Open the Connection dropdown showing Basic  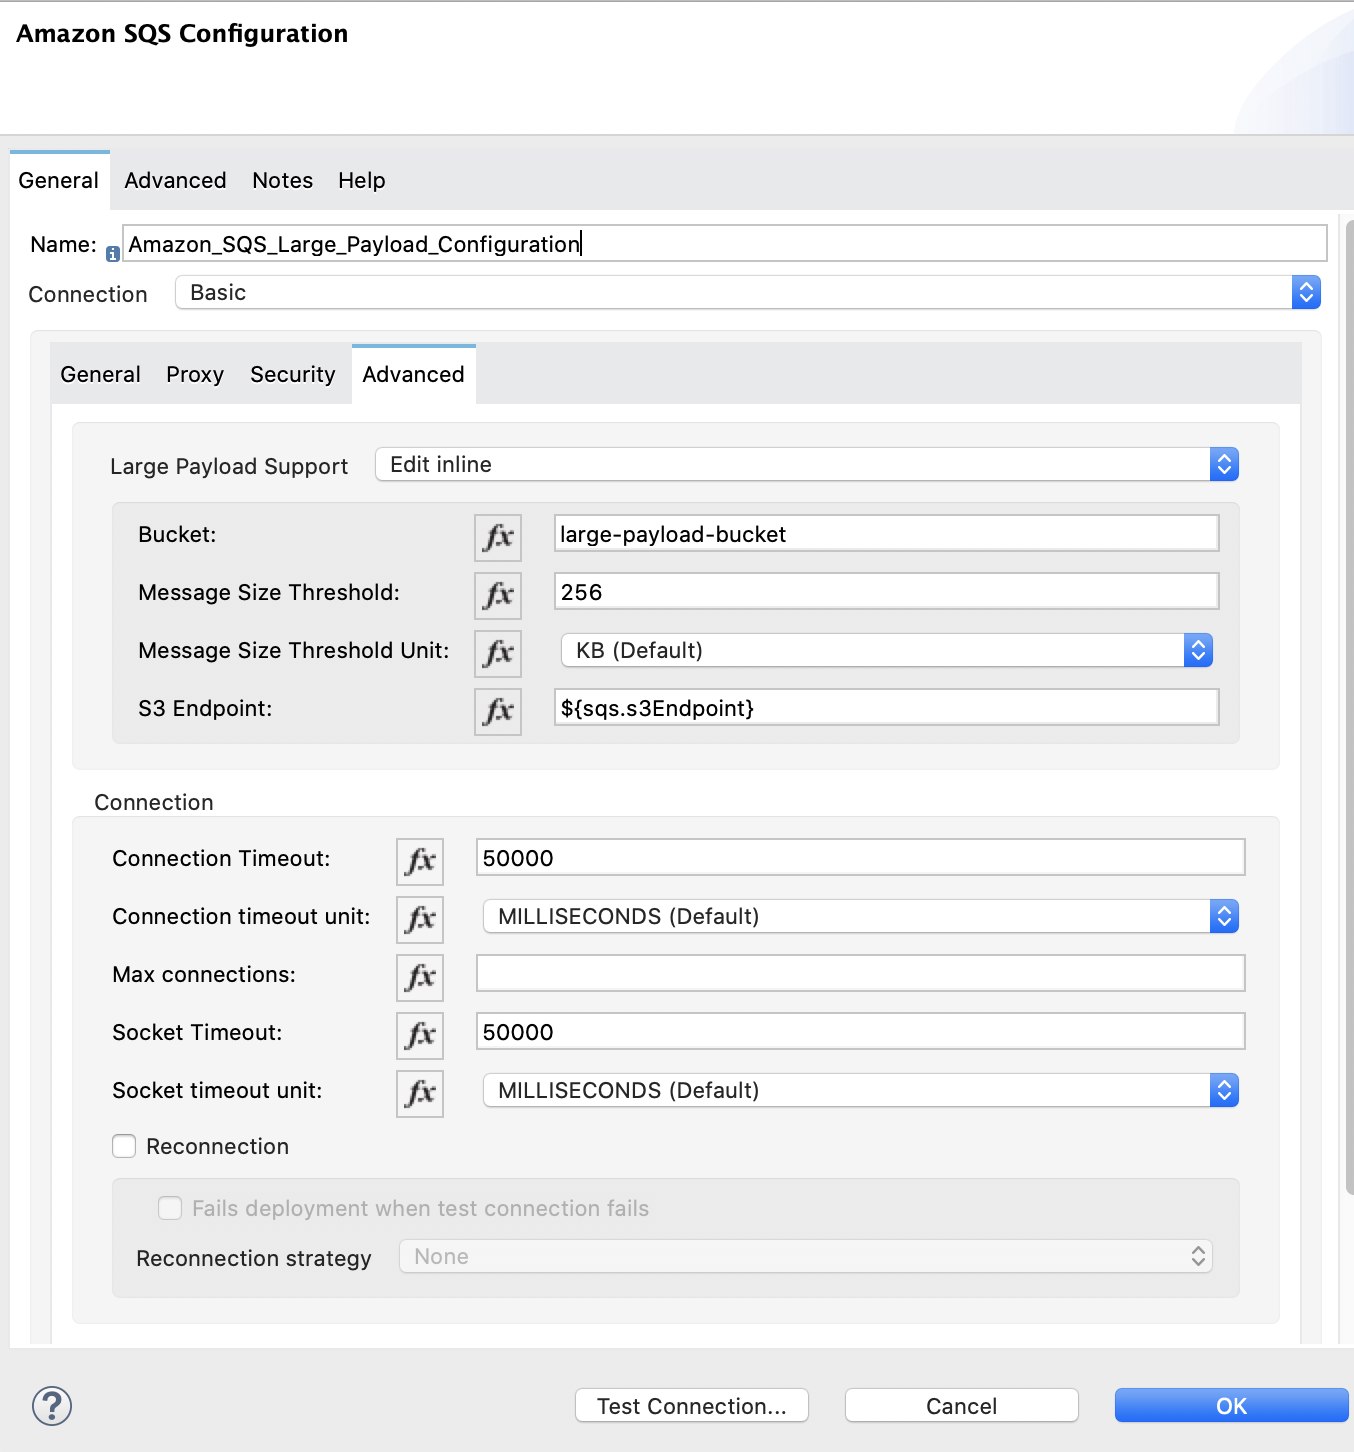(1306, 292)
